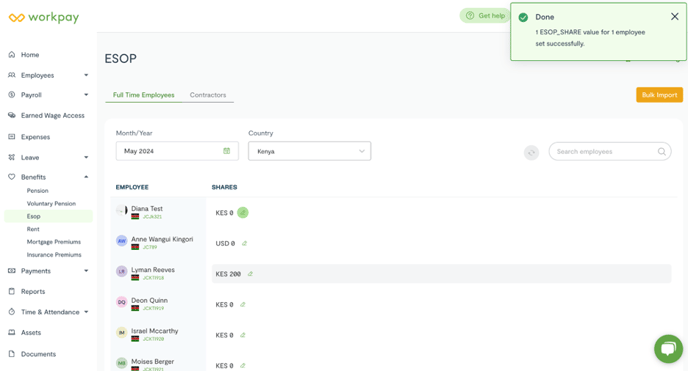Image resolution: width=688 pixels, height=371 pixels.
Task: Switch to the Contractors tab
Action: (x=208, y=95)
